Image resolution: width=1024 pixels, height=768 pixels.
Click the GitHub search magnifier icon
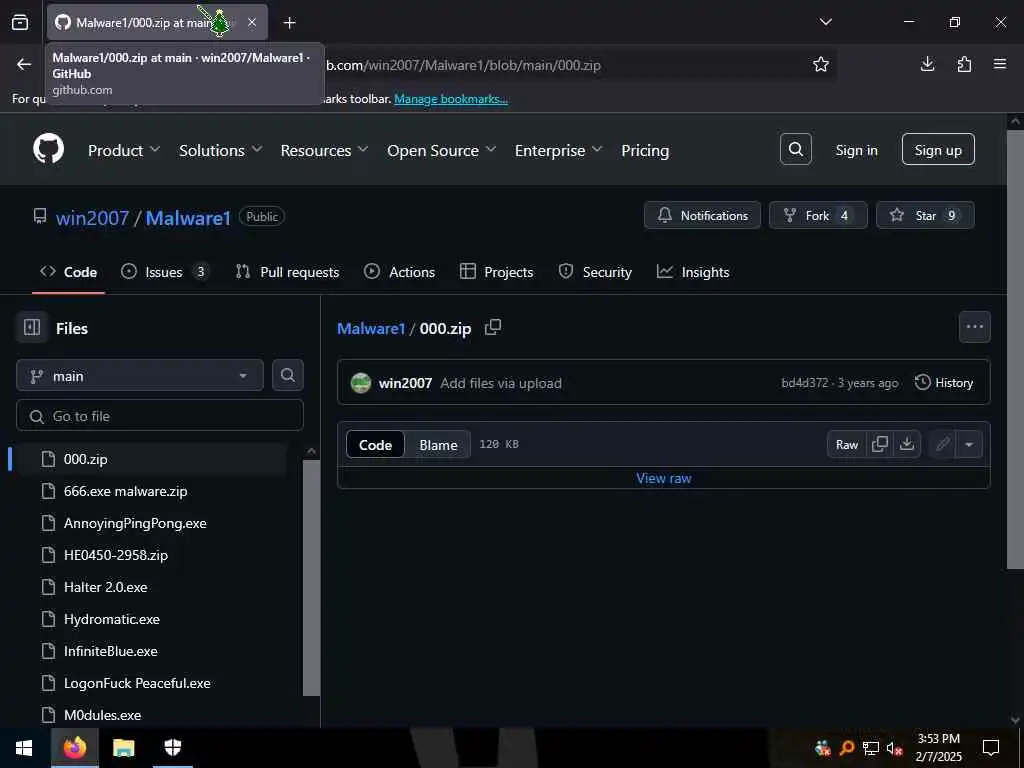(x=795, y=150)
